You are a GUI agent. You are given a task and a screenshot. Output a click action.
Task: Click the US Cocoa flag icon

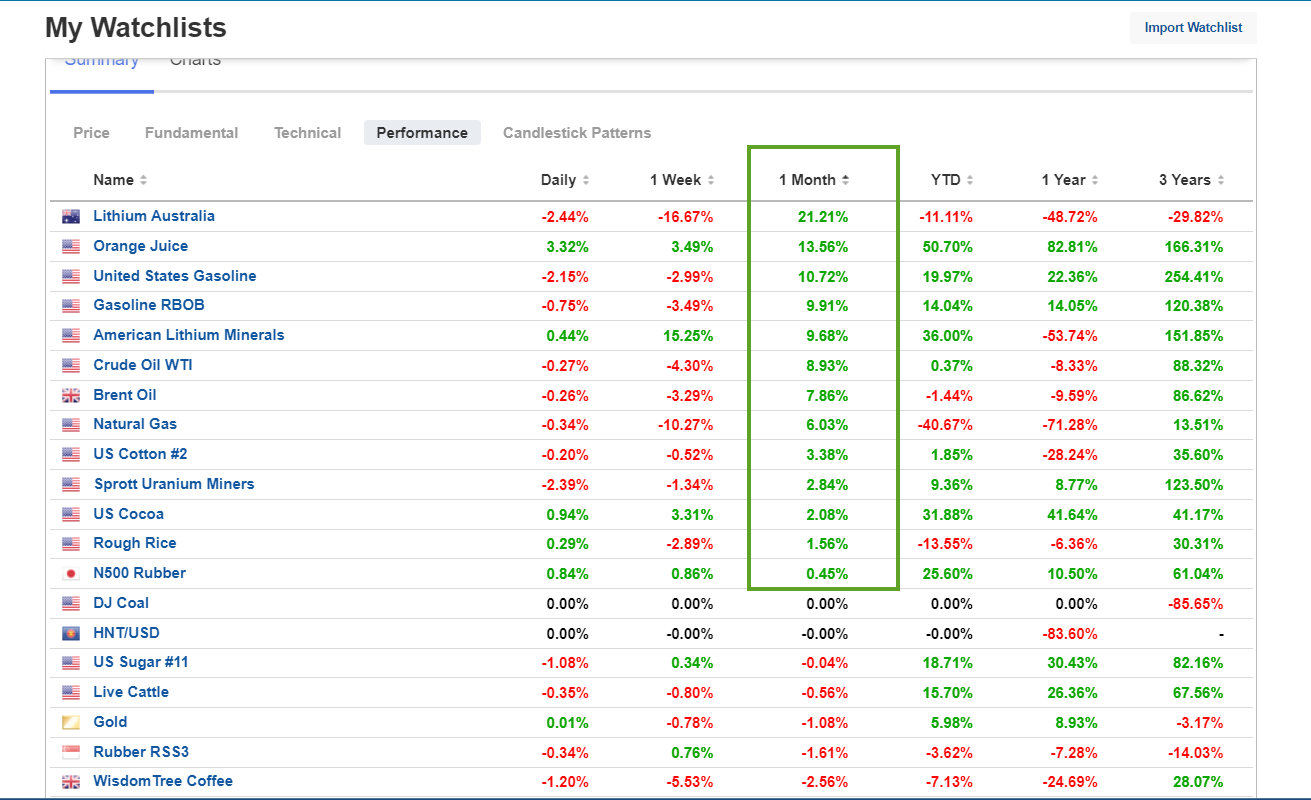71,514
